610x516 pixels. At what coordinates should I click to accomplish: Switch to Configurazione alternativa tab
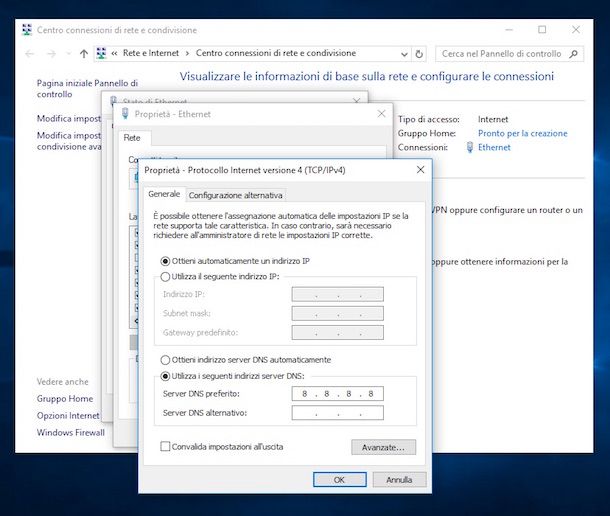(236, 195)
